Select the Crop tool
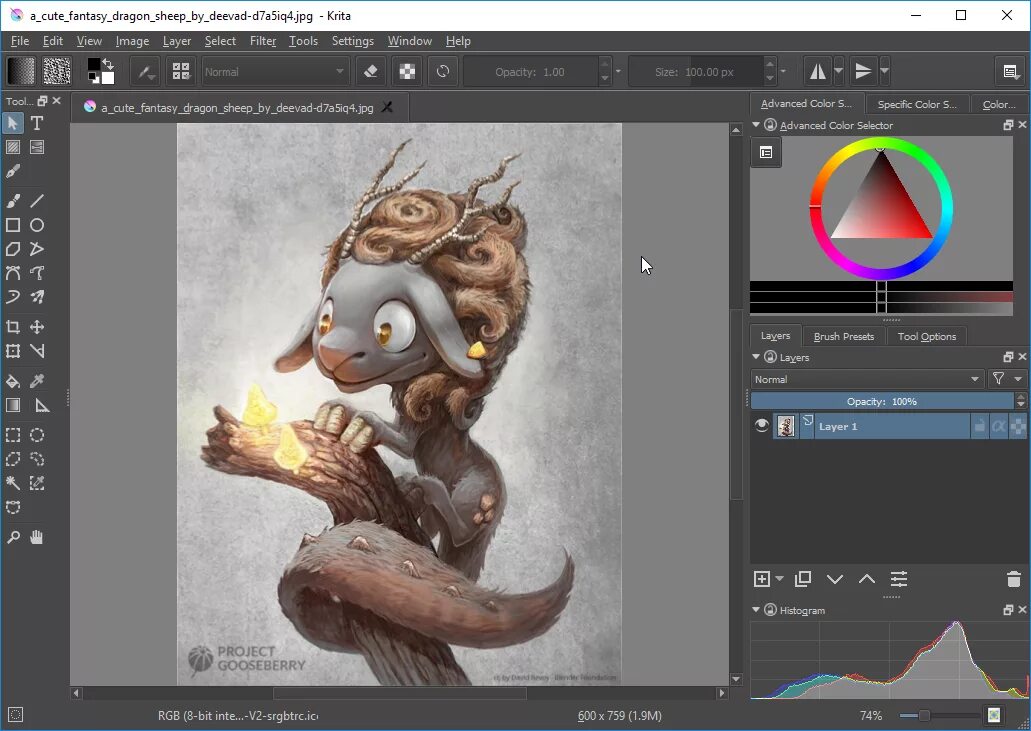Image resolution: width=1031 pixels, height=731 pixels. click(x=12, y=327)
